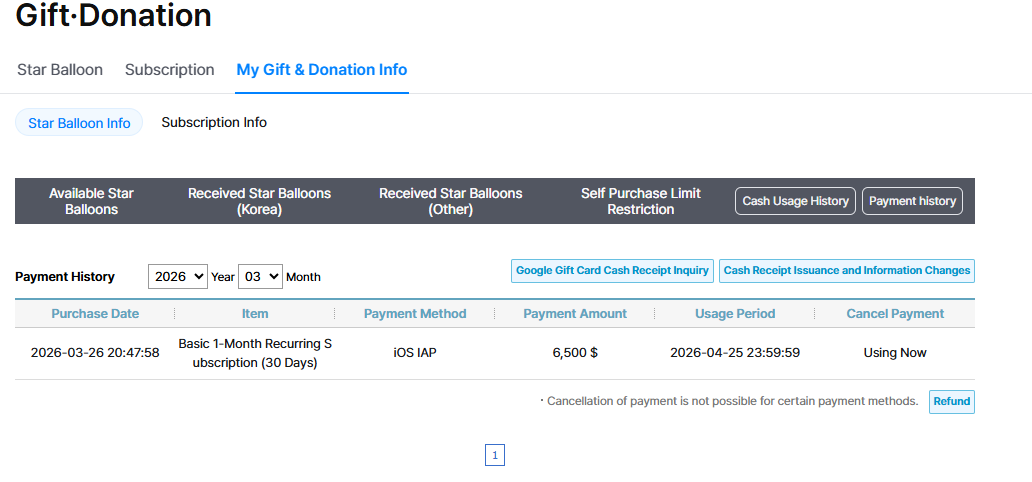Switch to the Subscription tab

[x=169, y=70]
